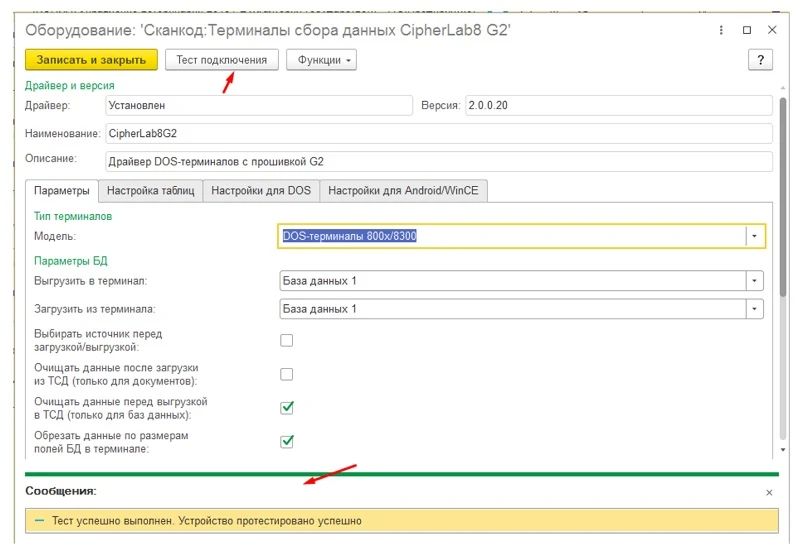Open the three-dot more options menu
The image size is (800, 557).
click(x=722, y=31)
